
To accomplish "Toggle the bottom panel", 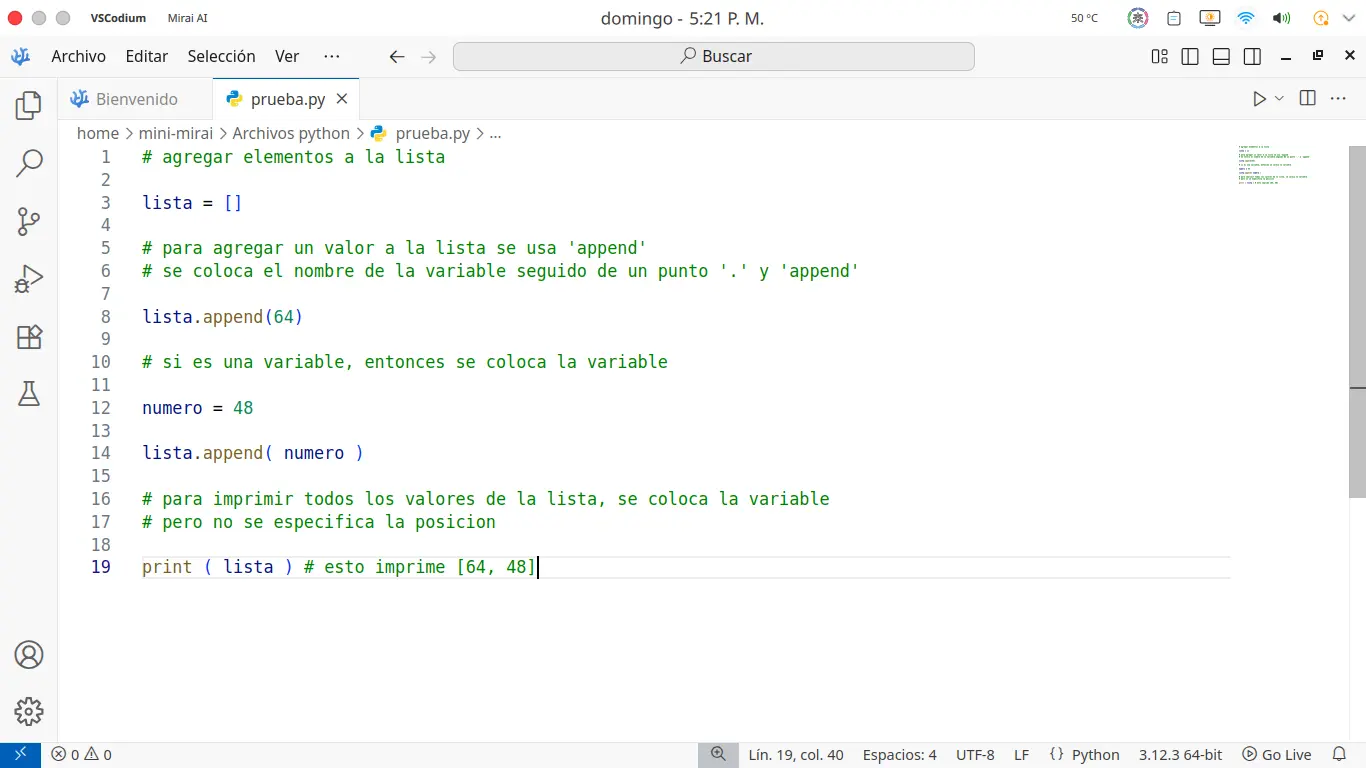I will click(x=1221, y=57).
